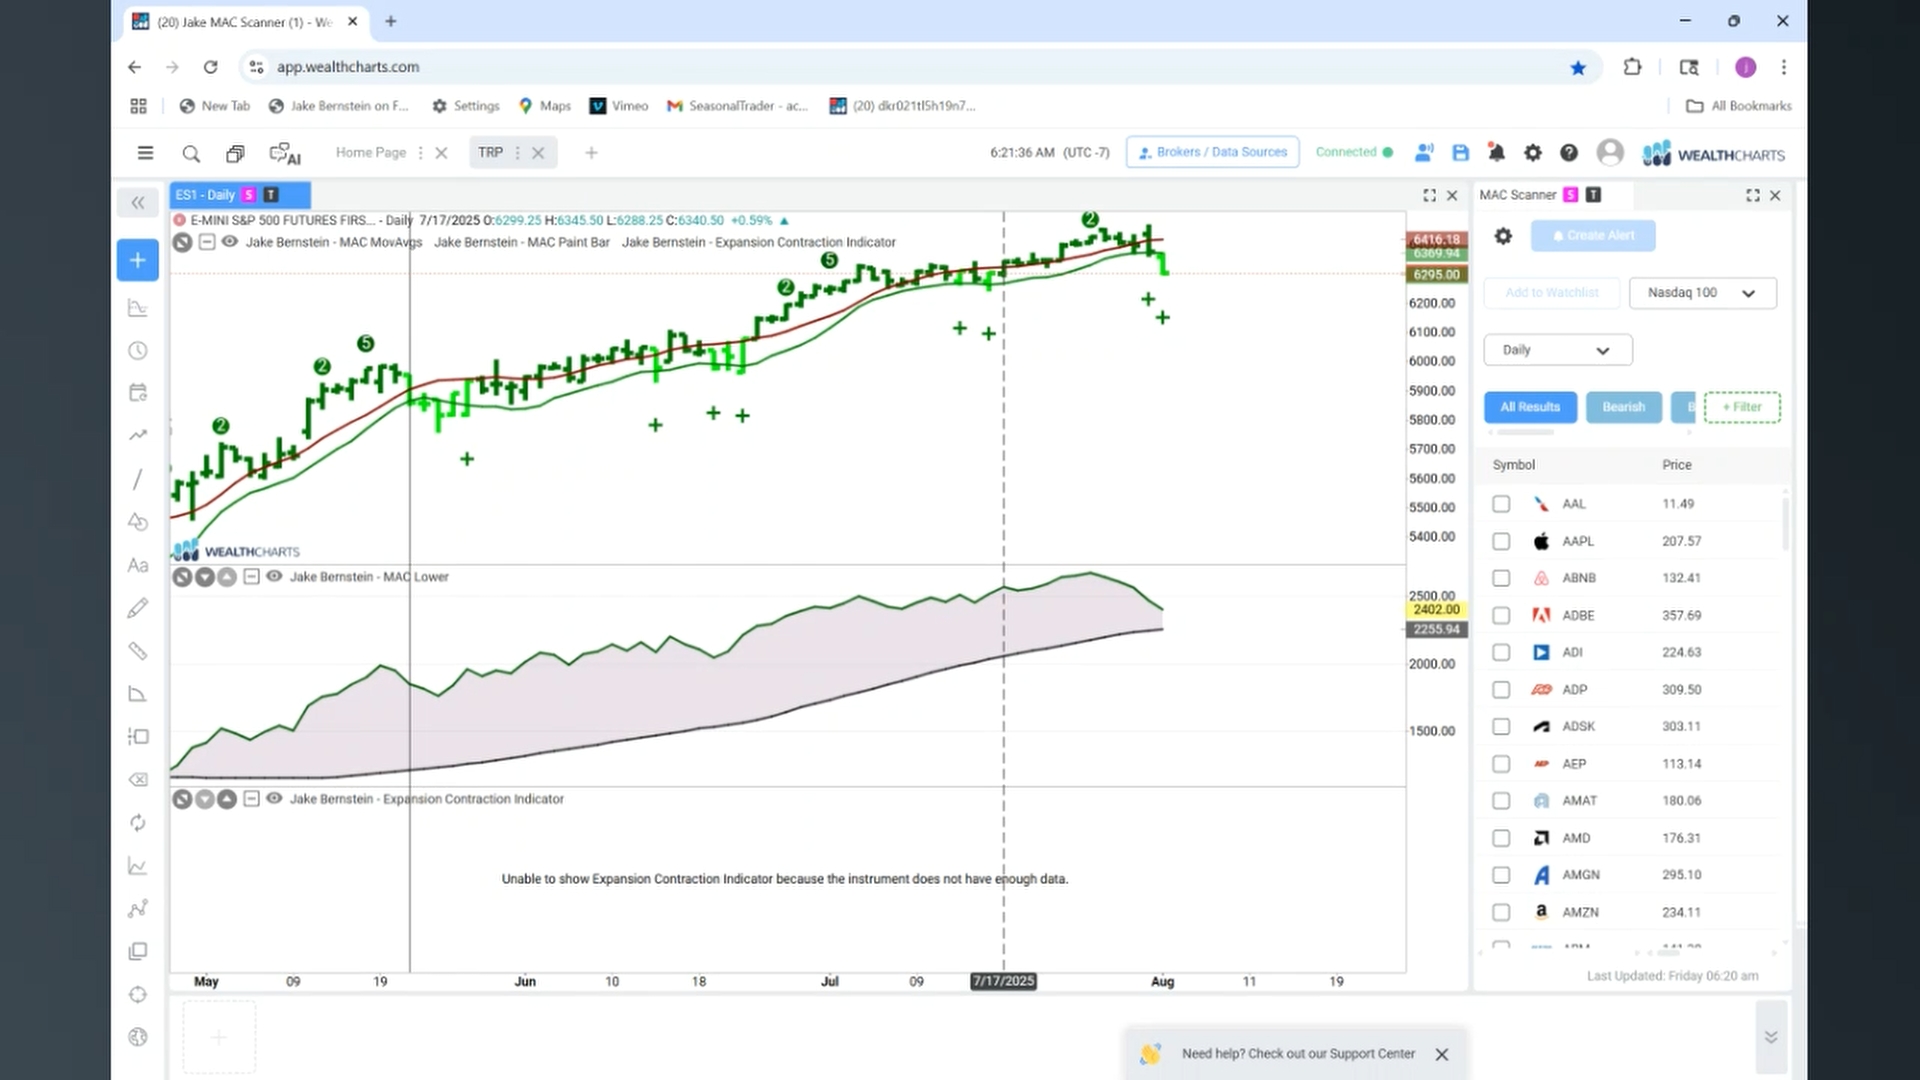Screen dimensions: 1920x1080
Task: Toggle main chart indicators eye icon
Action: (230, 241)
